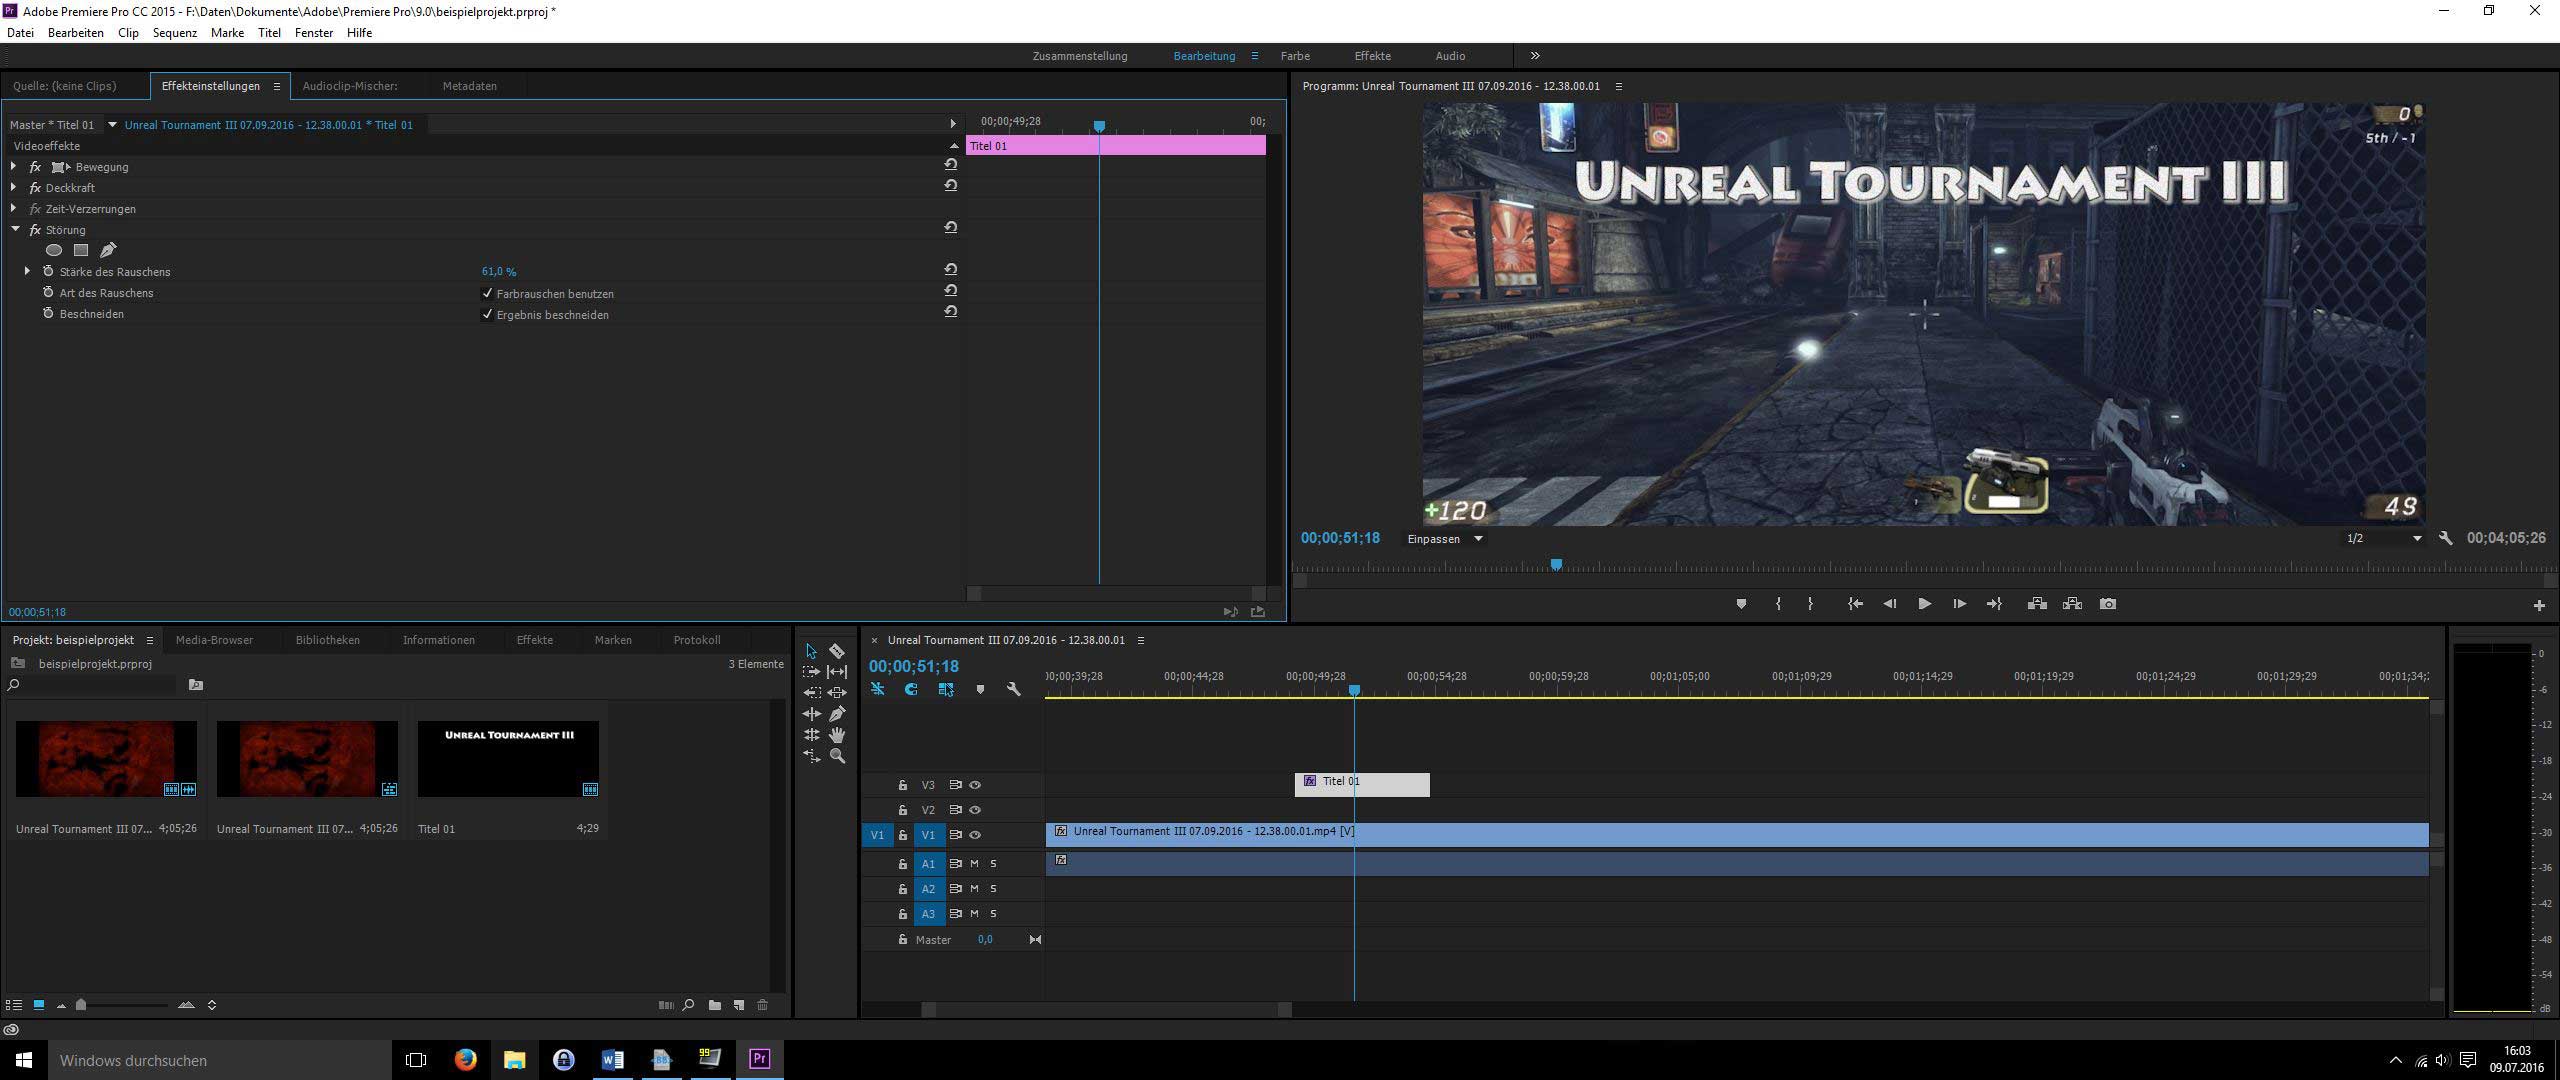Click the ellipse mask icon under Störung
The image size is (2560, 1080).
point(54,250)
